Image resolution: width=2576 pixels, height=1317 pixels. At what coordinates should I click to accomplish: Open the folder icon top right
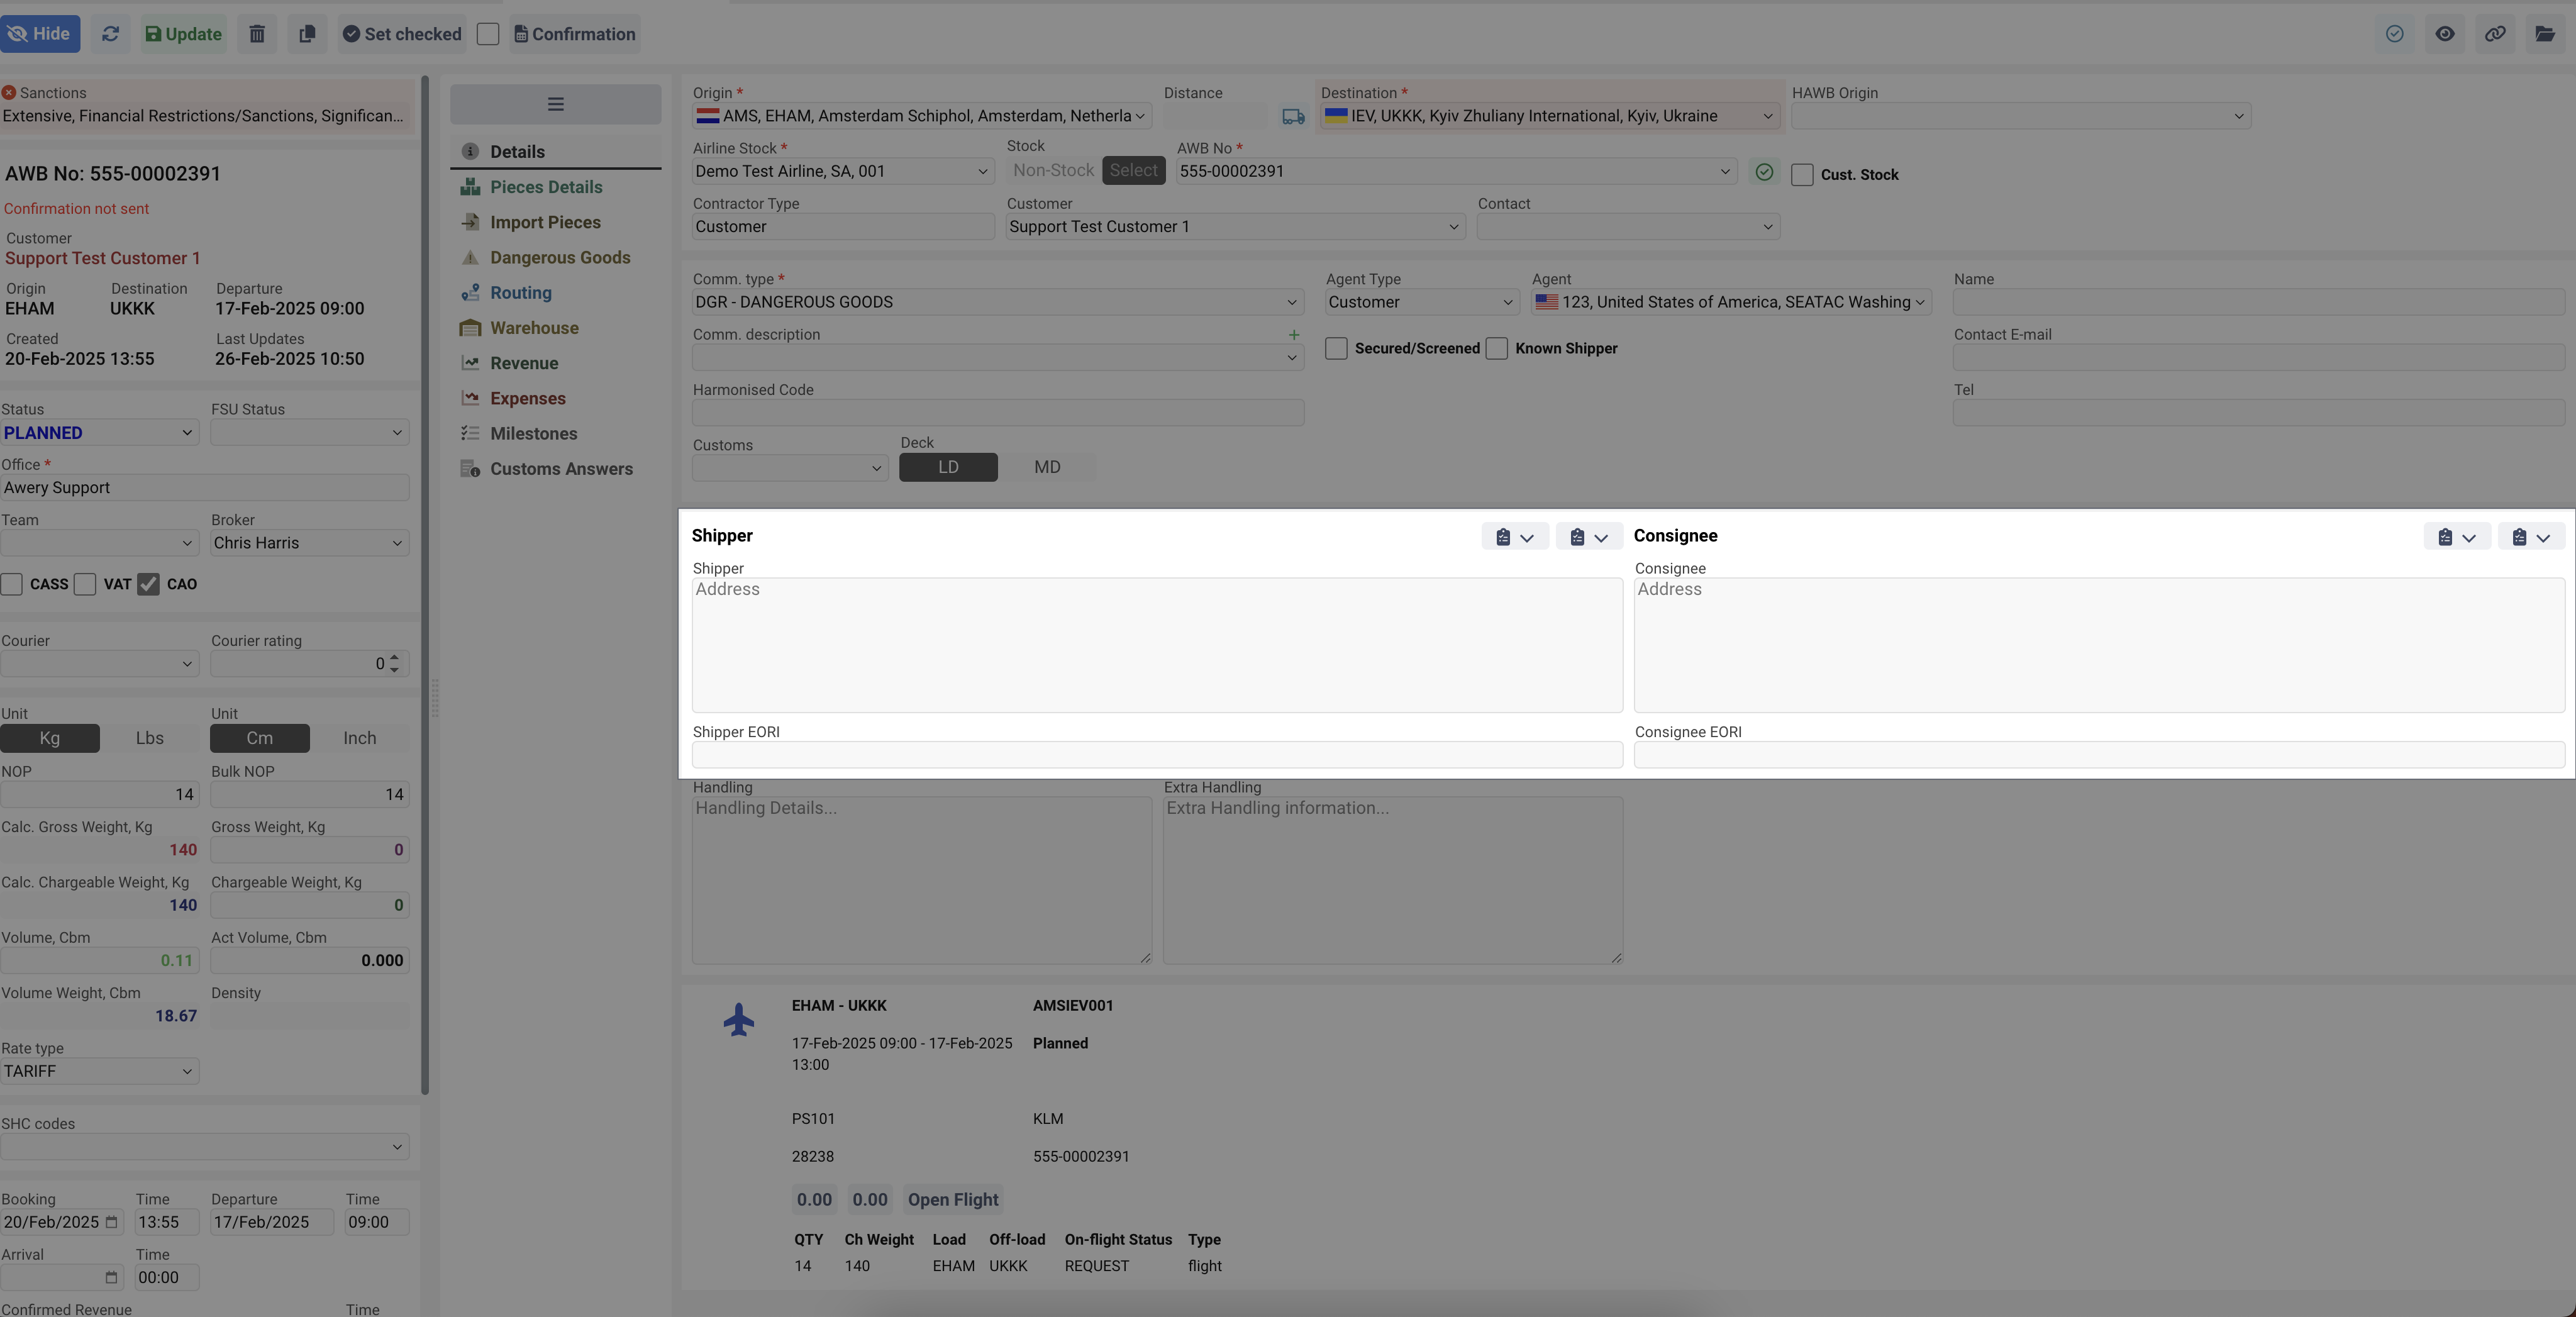coord(2545,34)
